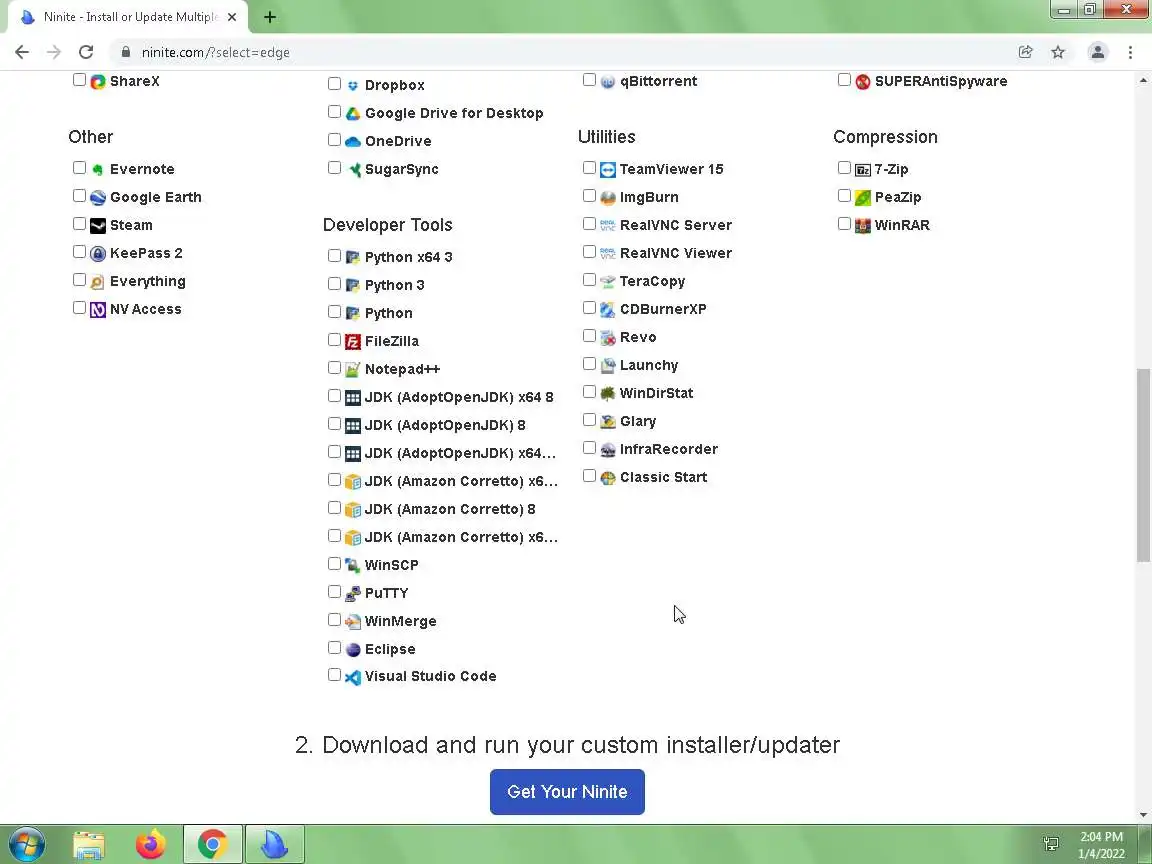Click the JDK (AdoptOpenJDK) 8 label
1152x864 pixels.
[445, 425]
